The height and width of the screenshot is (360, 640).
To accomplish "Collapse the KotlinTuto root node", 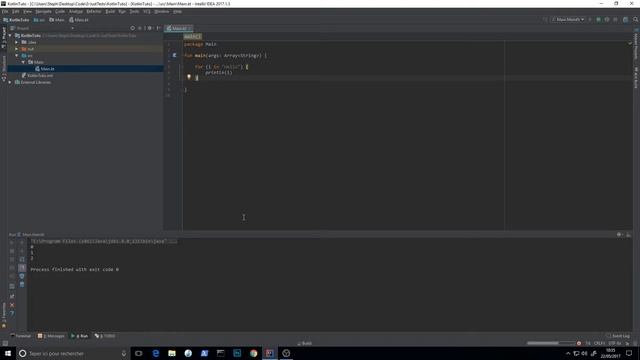I will click(10, 36).
